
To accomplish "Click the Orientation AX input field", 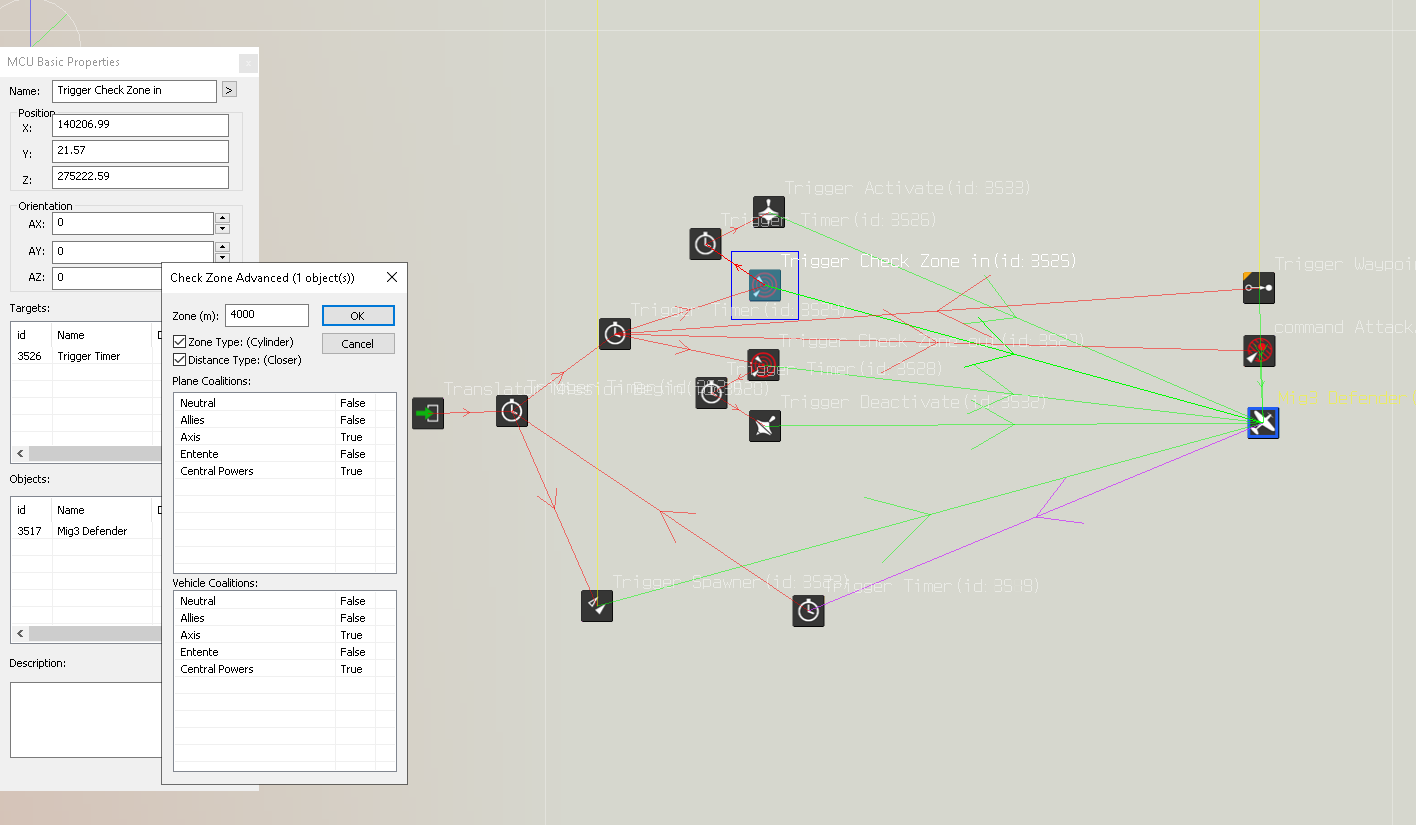I will tap(133, 223).
